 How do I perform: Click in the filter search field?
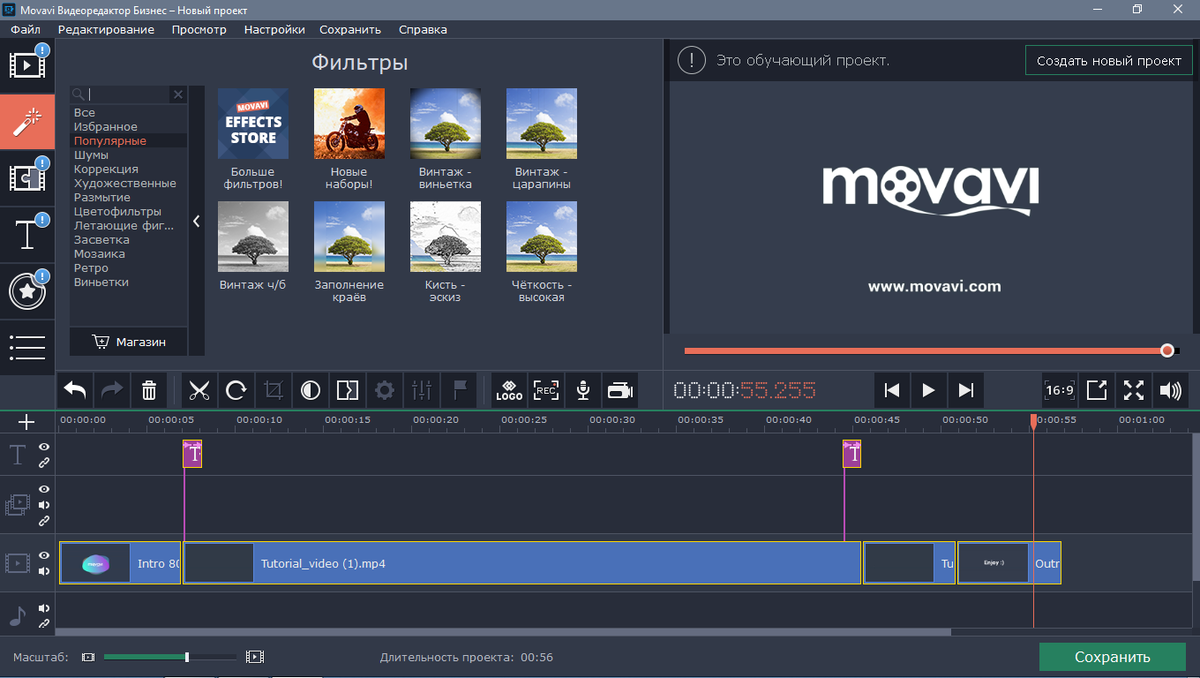pos(128,94)
